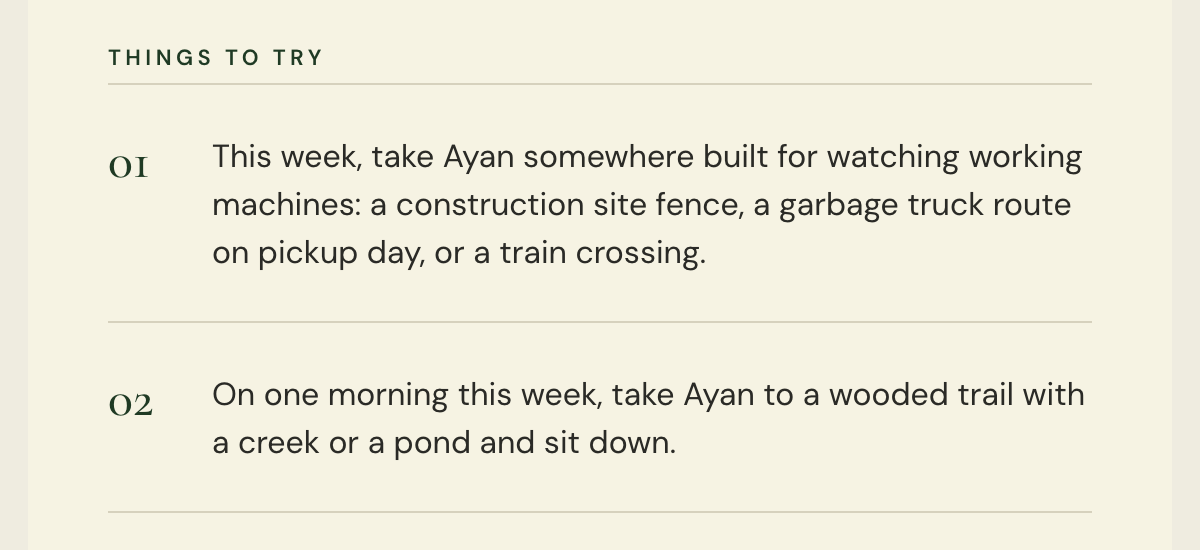Click the divider line under the heading
This screenshot has height=550, width=1200.
click(600, 84)
